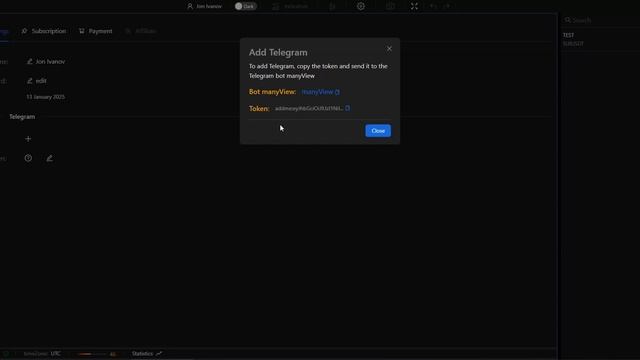Add a Telegram account with plus icon
This screenshot has height=360, width=640.
coord(28,139)
